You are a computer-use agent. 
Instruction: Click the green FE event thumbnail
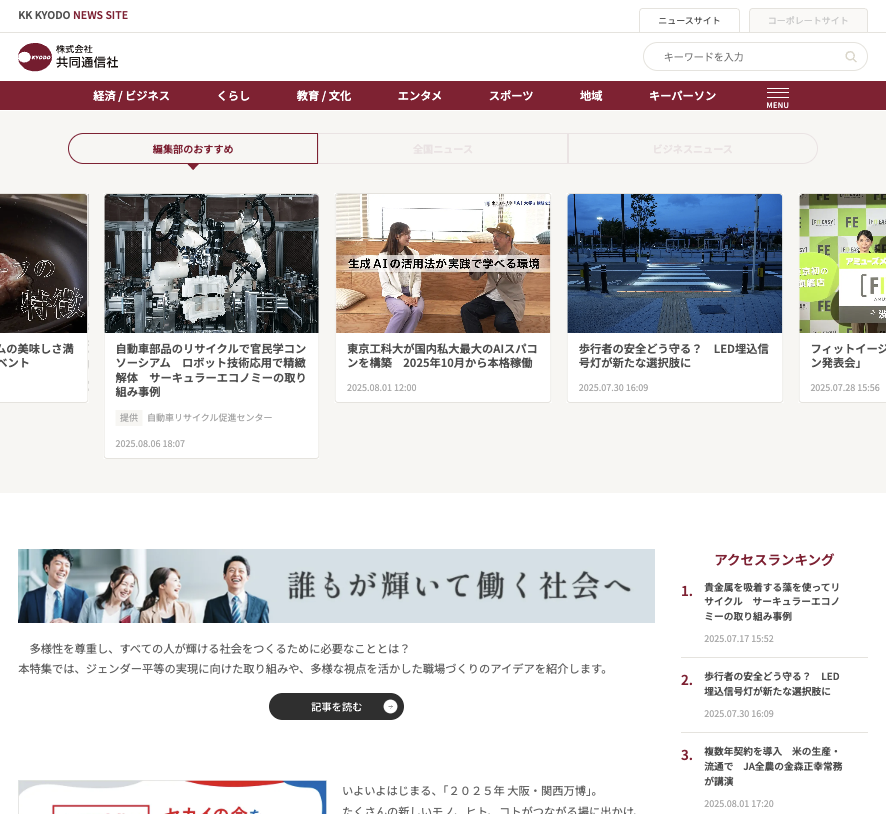842,263
